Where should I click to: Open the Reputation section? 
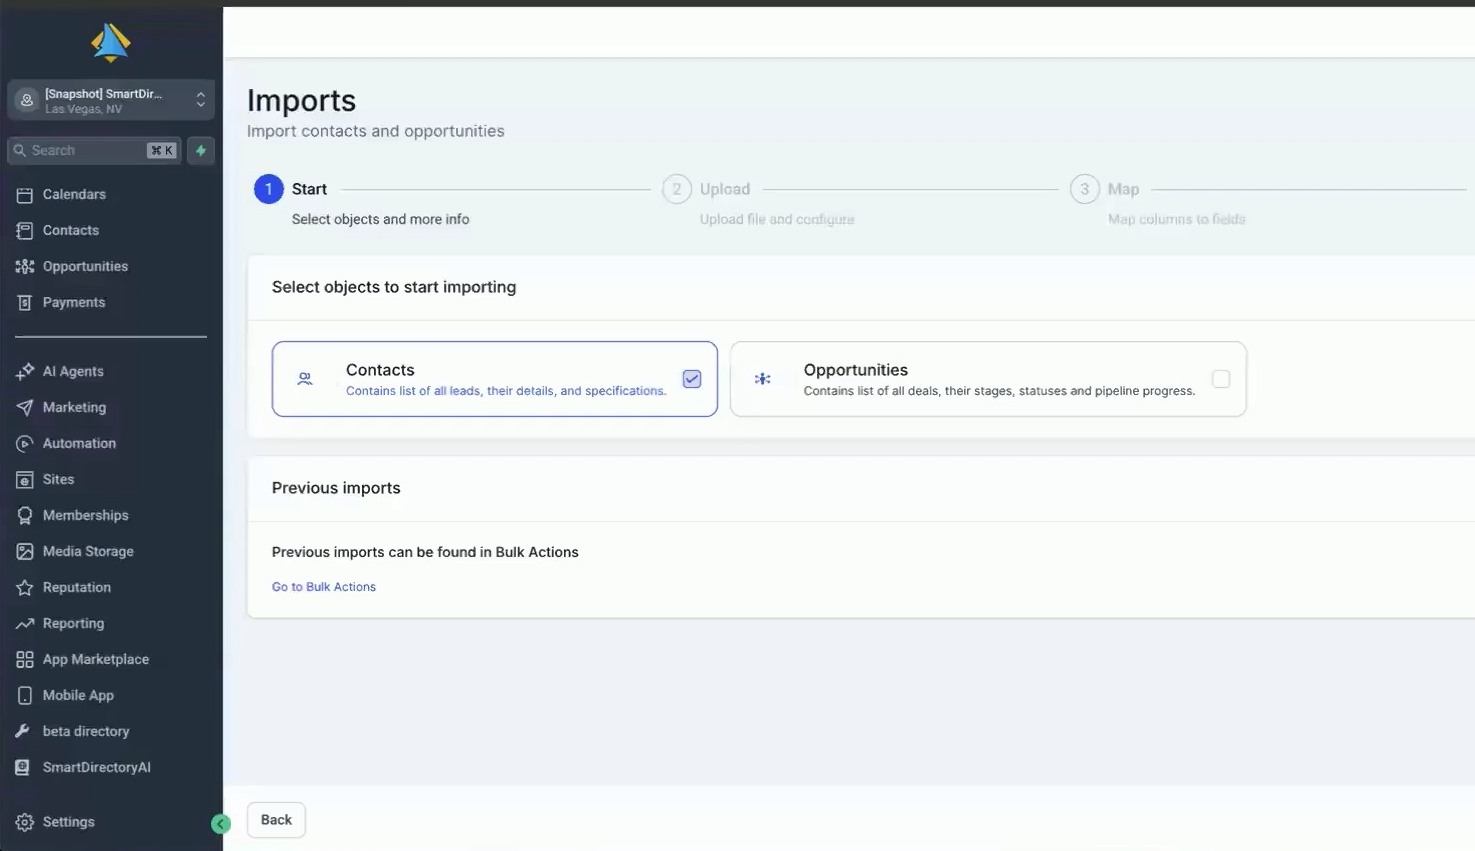[x=76, y=587]
